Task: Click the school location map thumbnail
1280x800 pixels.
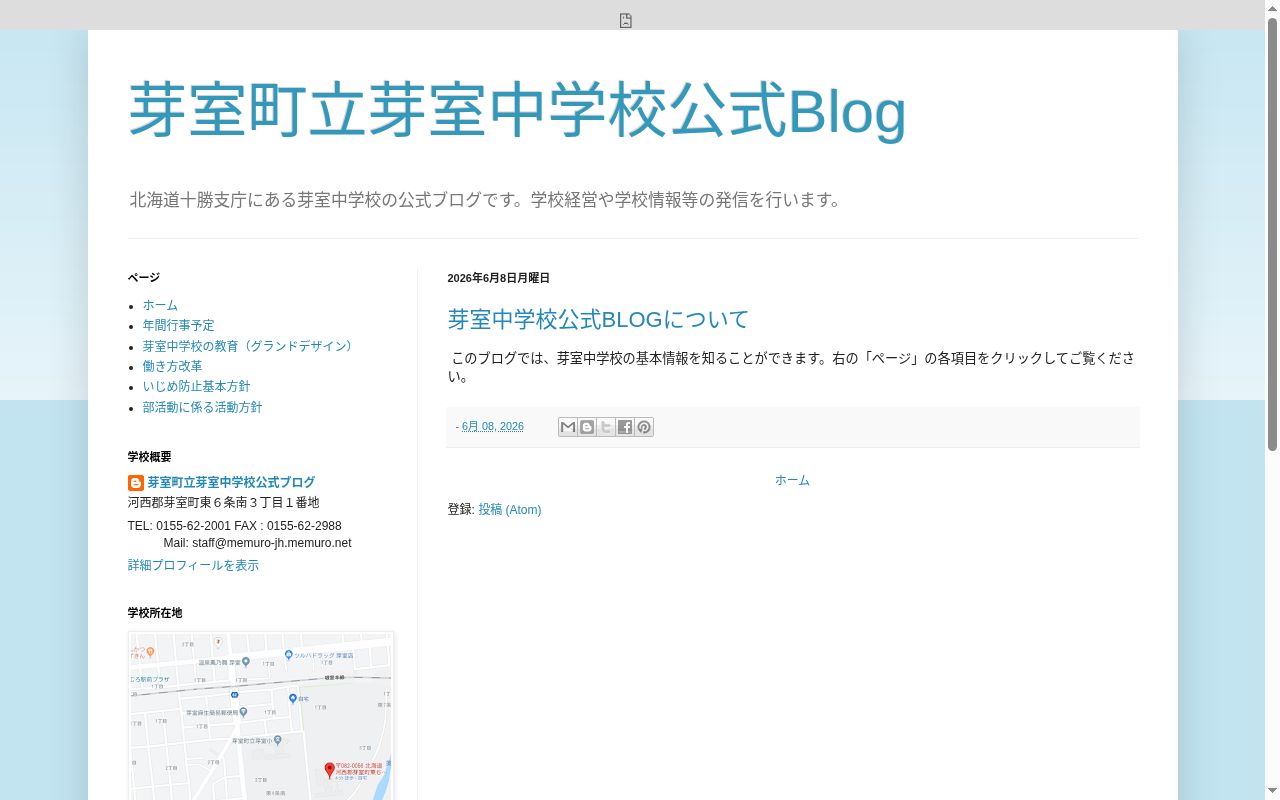Action: click(261, 716)
